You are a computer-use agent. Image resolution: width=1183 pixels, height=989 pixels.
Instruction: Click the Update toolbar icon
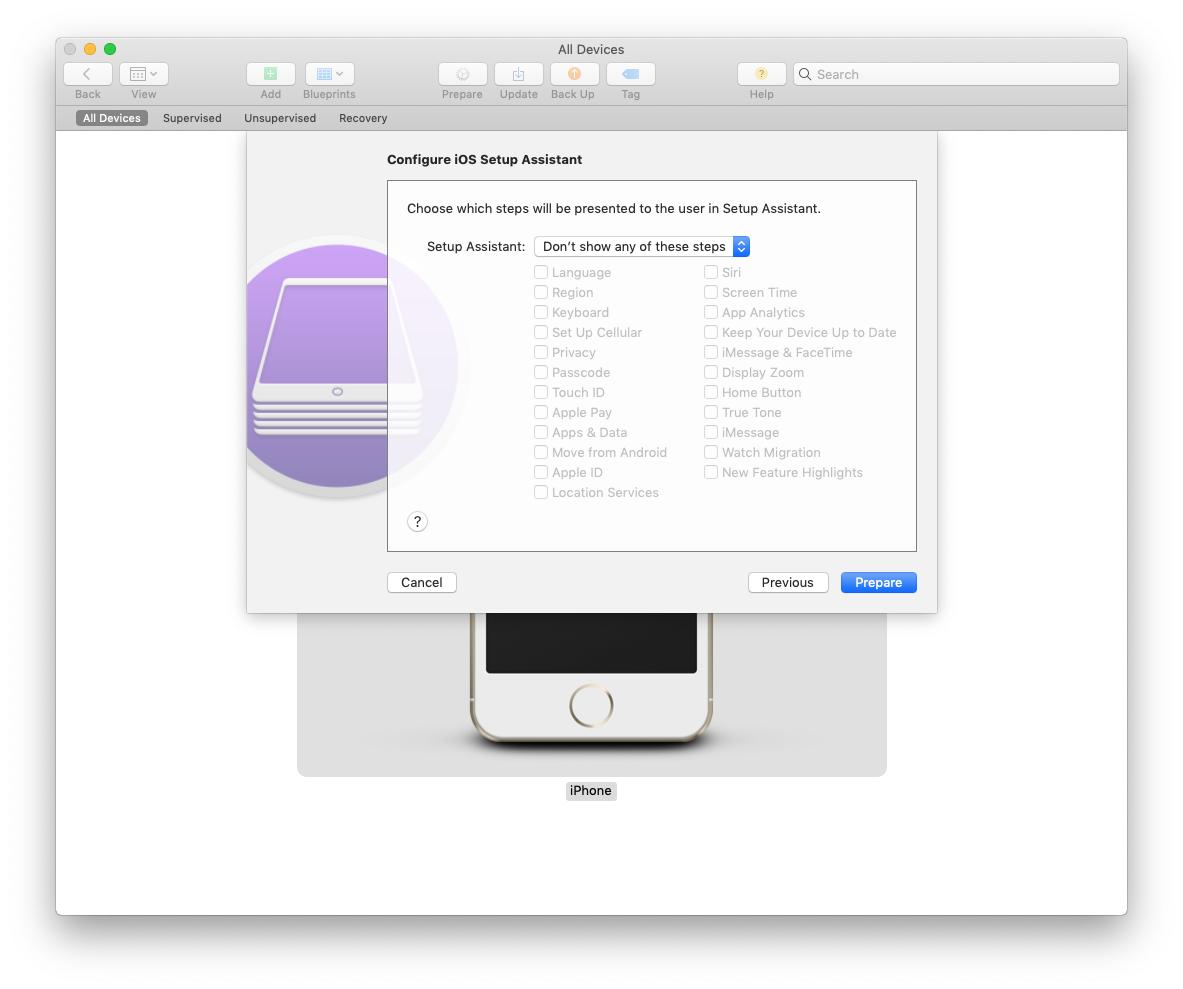518,74
